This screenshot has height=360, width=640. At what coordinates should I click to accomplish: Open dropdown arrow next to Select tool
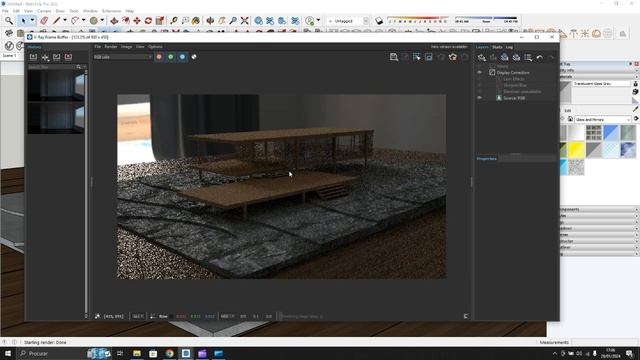pos(32,20)
